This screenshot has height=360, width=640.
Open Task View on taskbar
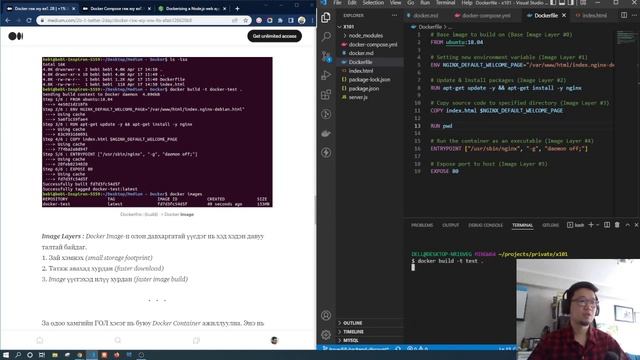41,355
